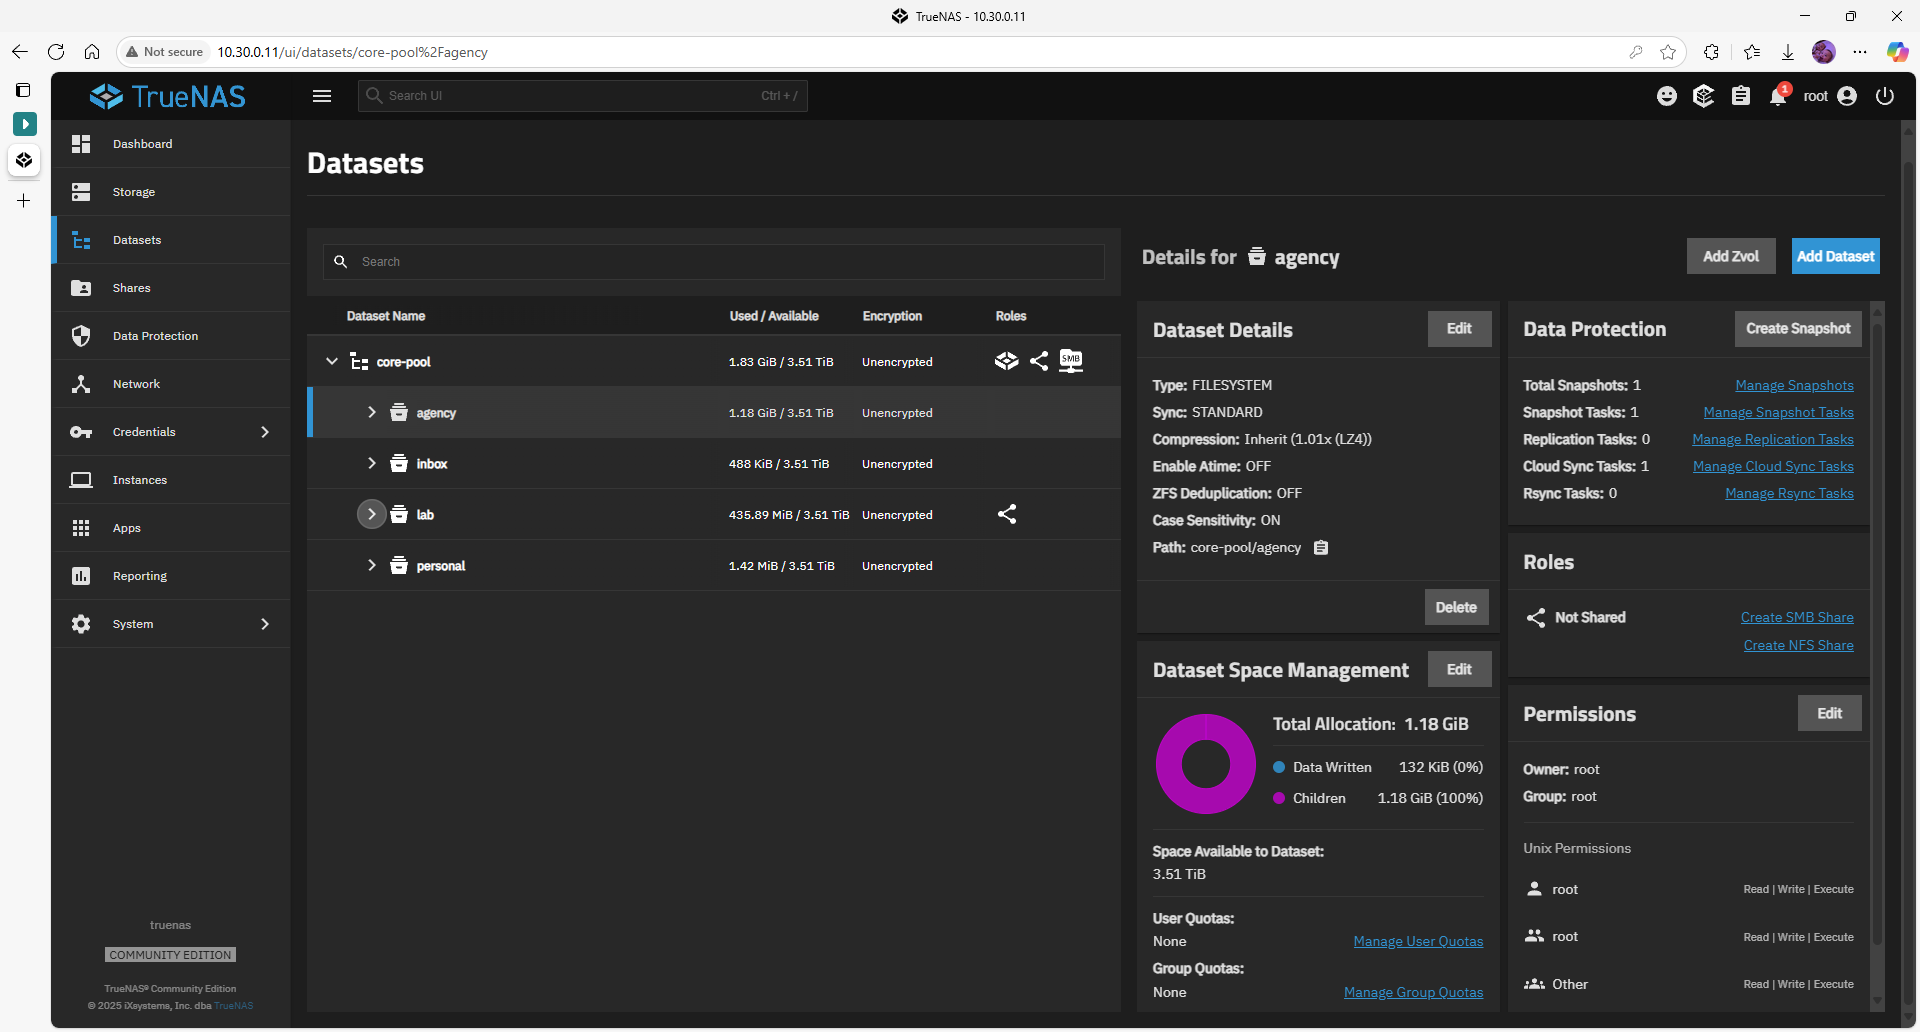Image resolution: width=1920 pixels, height=1032 pixels.
Task: Open the alerts bell notification
Action: [x=1779, y=96]
